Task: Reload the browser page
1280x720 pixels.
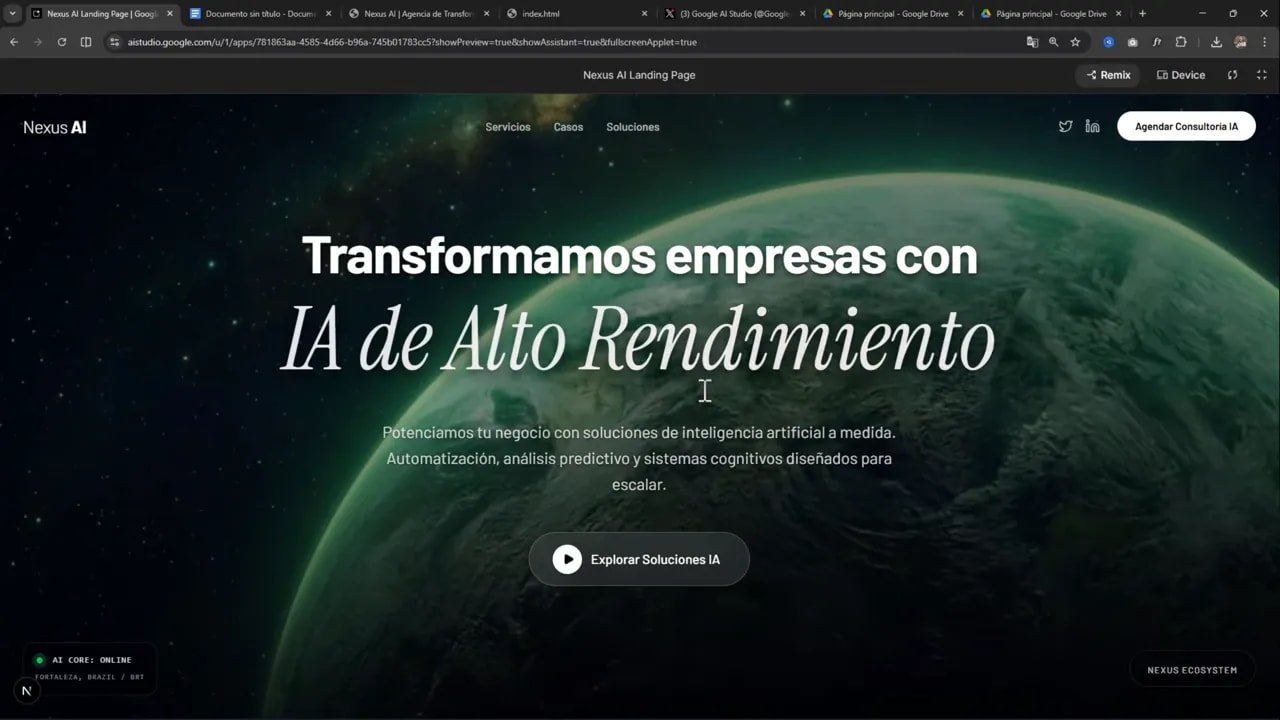Action: (62, 42)
